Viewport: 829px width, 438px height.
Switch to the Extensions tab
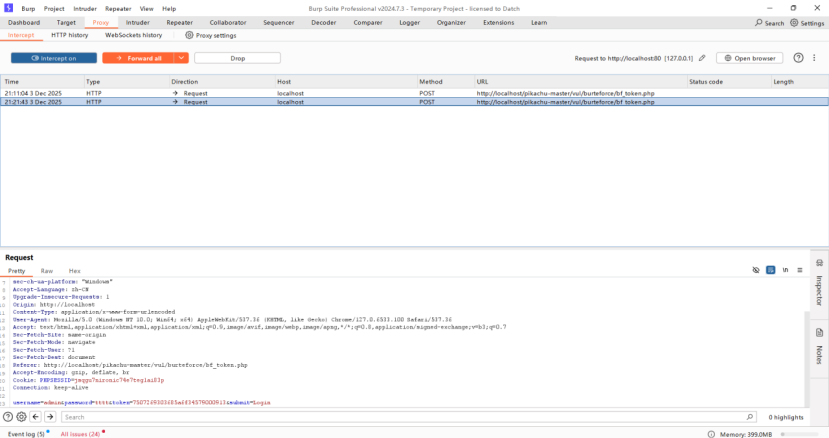pos(499,23)
